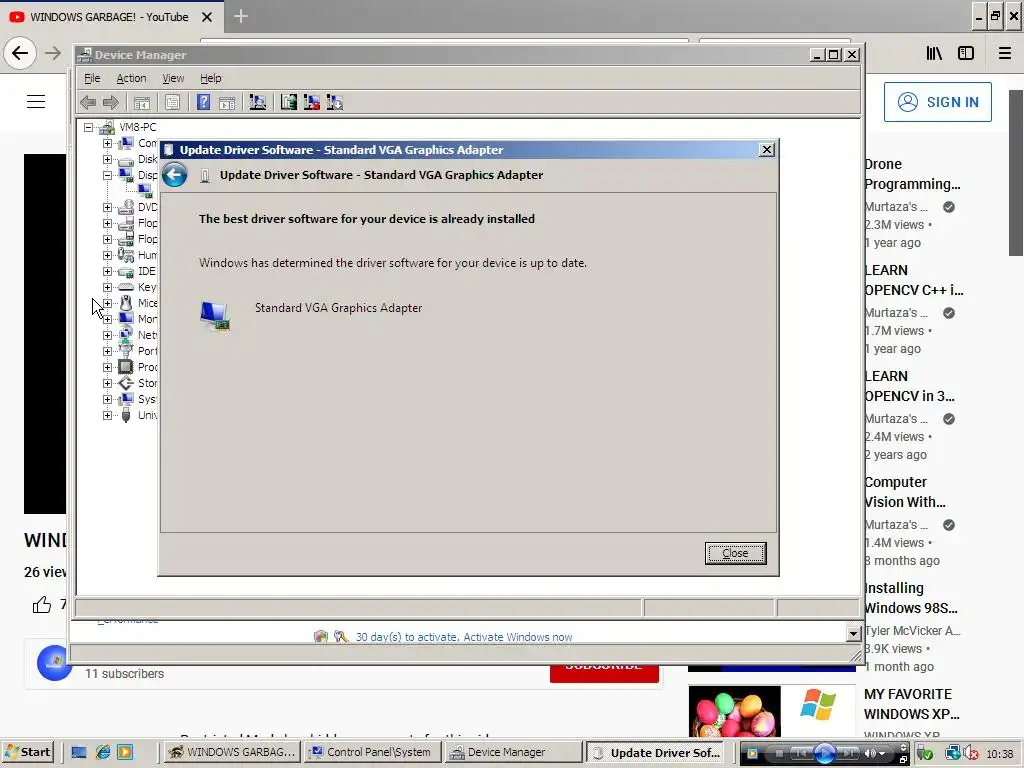Click the Start button

pyautogui.click(x=27, y=752)
